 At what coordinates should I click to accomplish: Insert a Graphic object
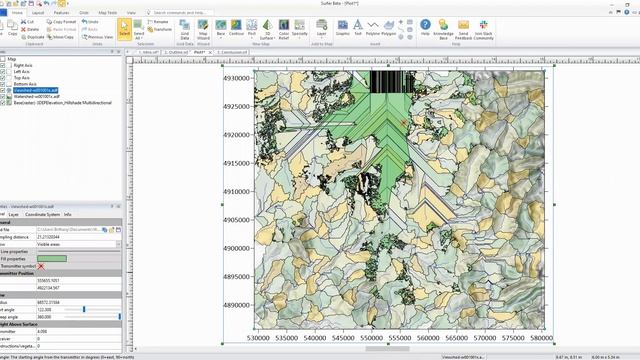(x=342, y=28)
